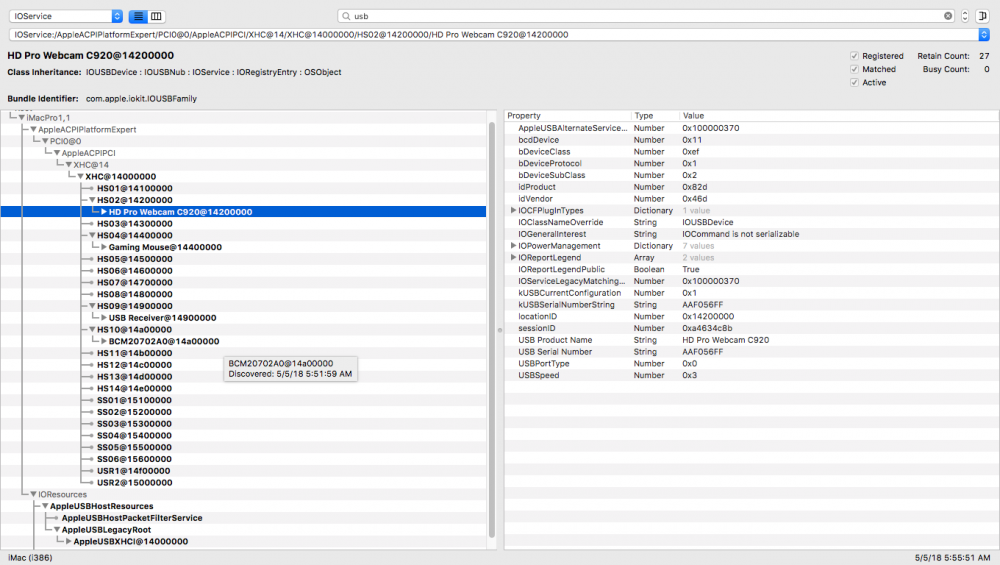The height and width of the screenshot is (565, 1000).
Task: Open the IOService plane dropdown
Action: [66, 16]
